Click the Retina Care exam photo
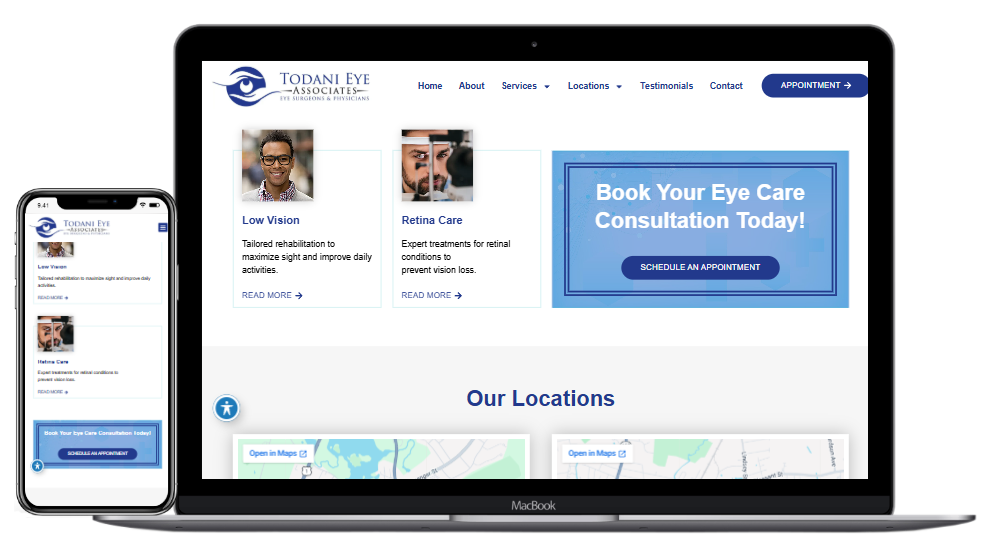 click(x=437, y=165)
